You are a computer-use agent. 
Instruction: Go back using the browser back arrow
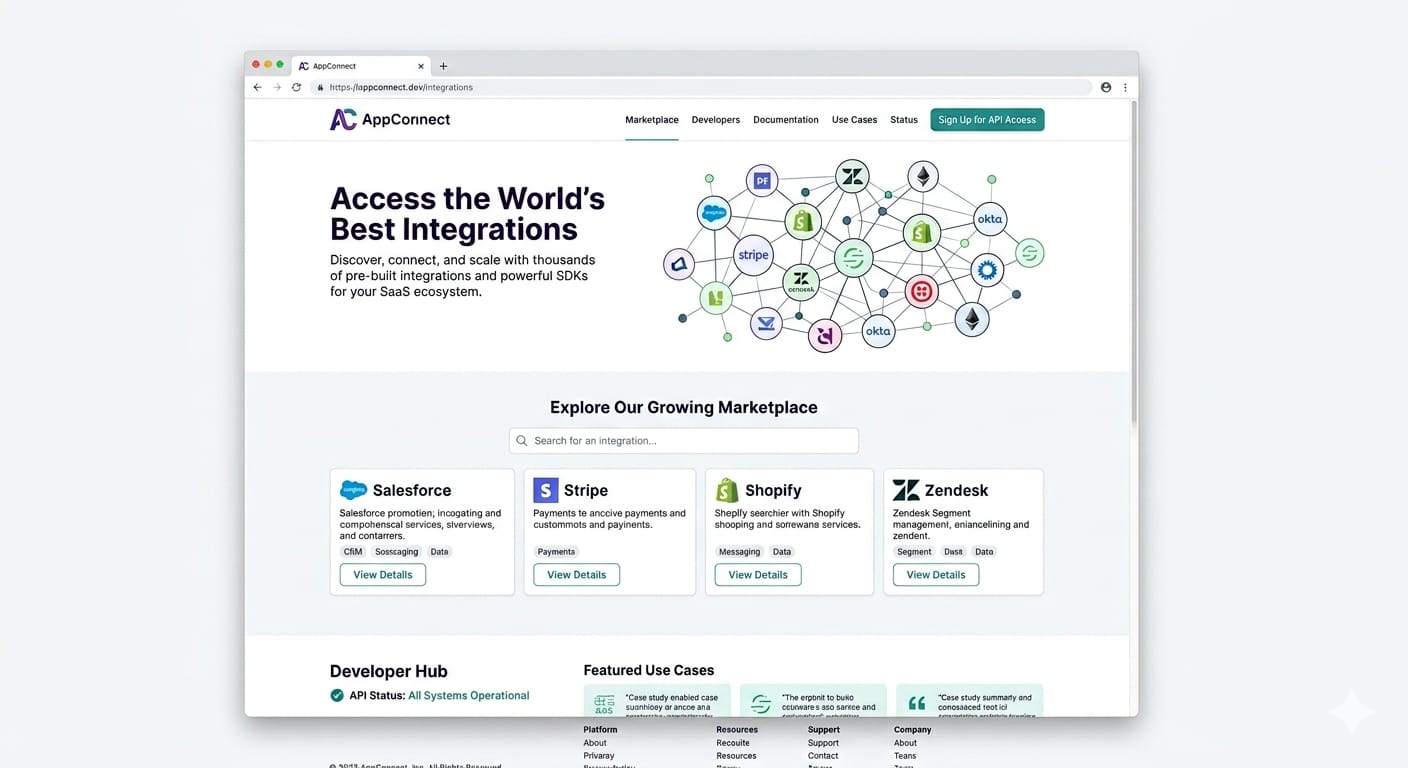pyautogui.click(x=257, y=88)
